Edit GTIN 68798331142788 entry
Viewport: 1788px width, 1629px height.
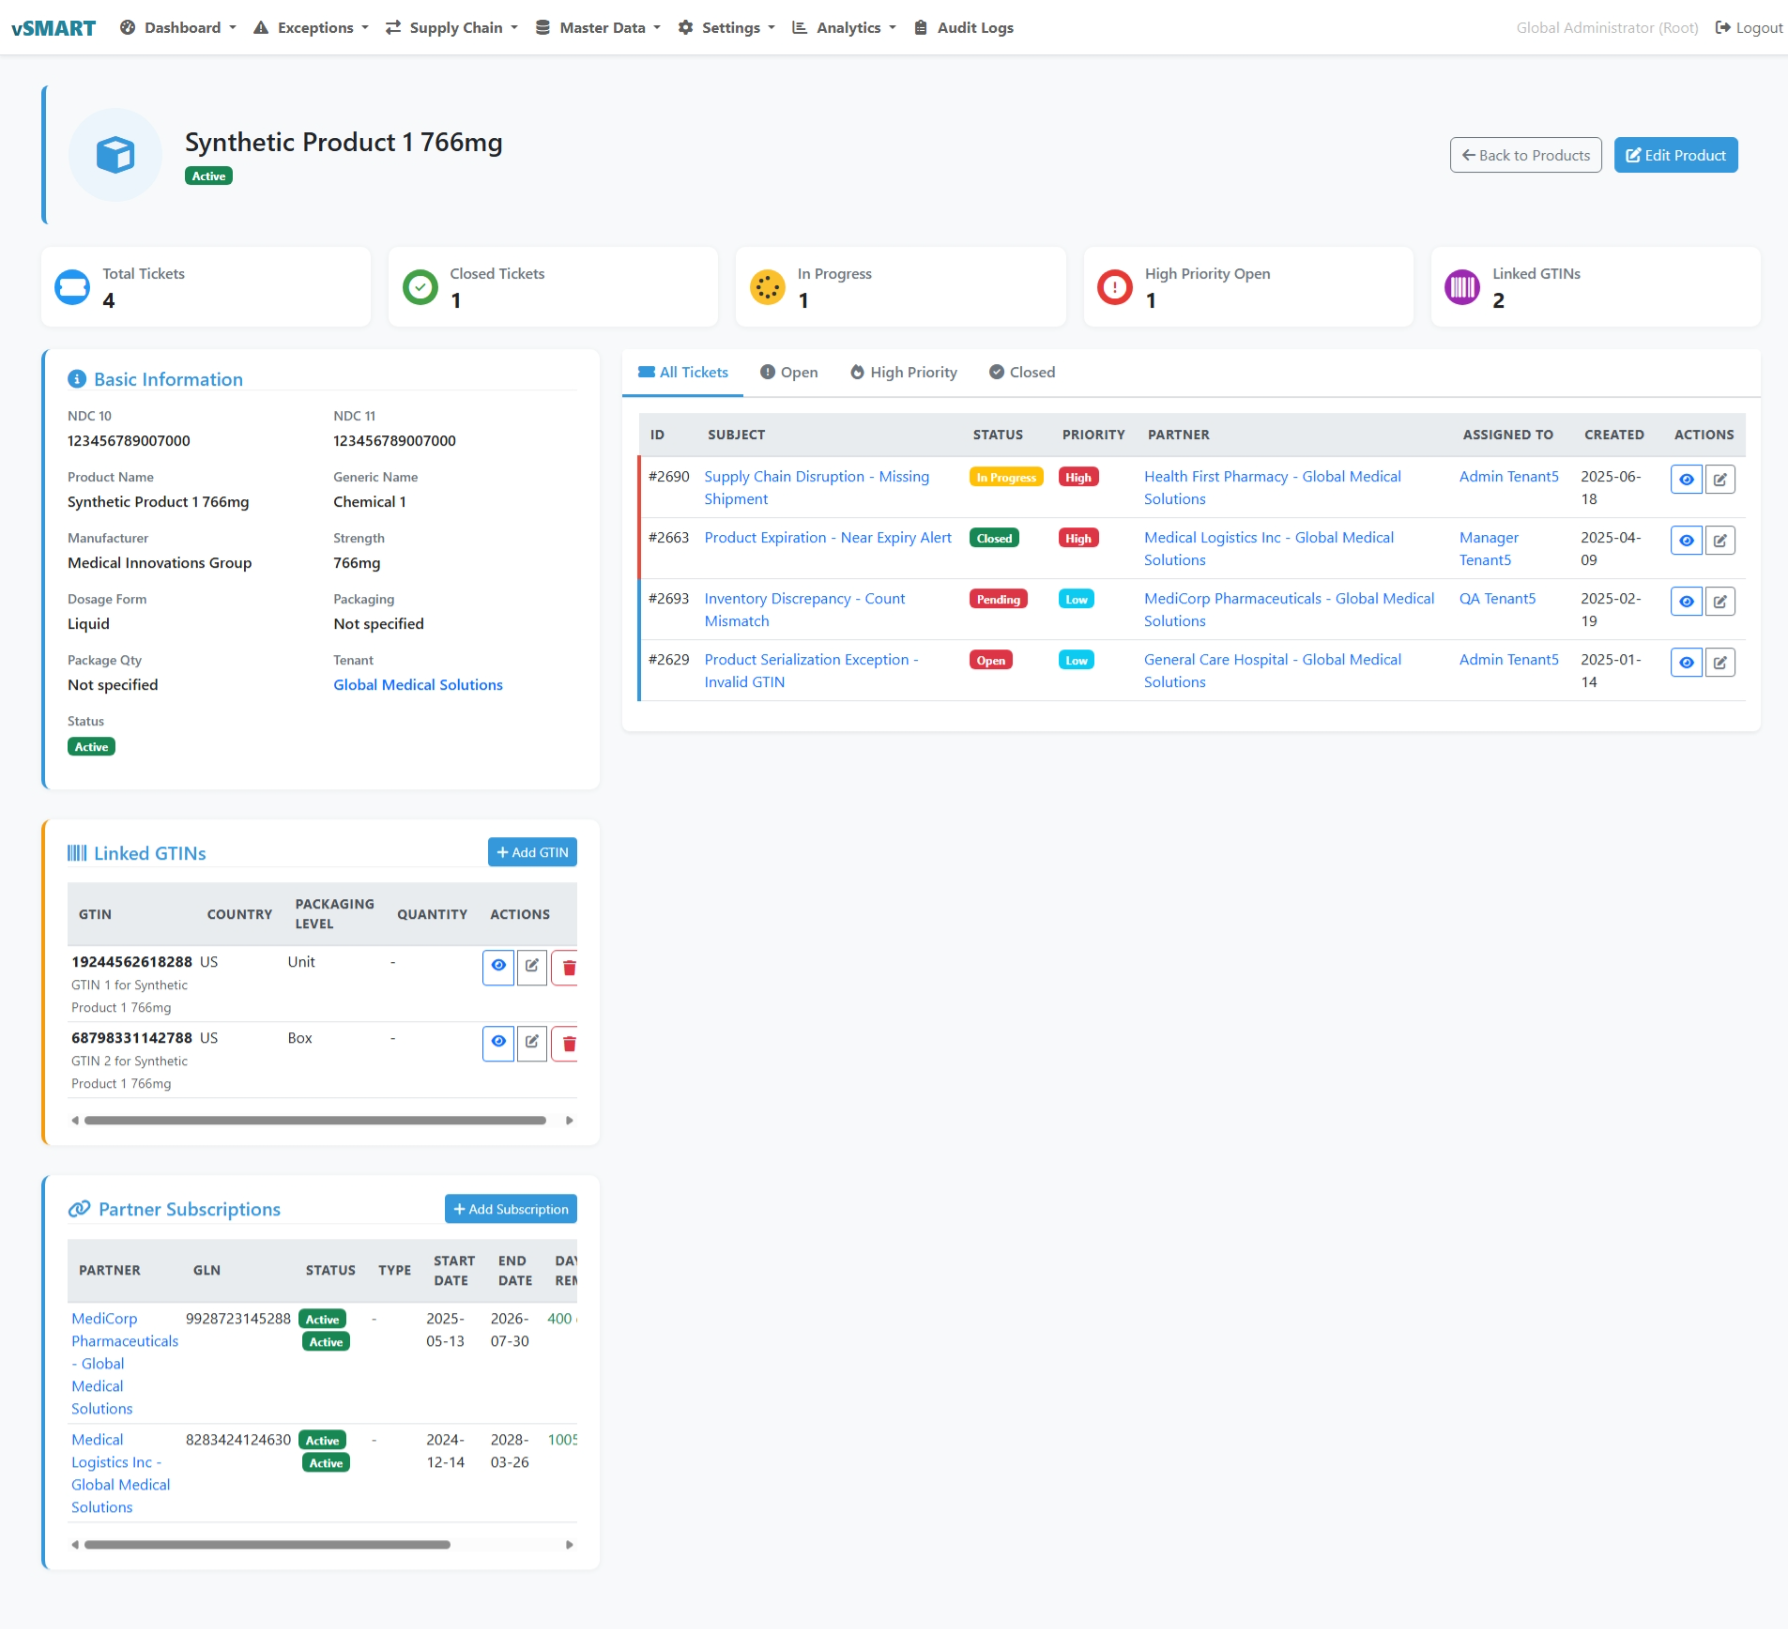(x=532, y=1042)
